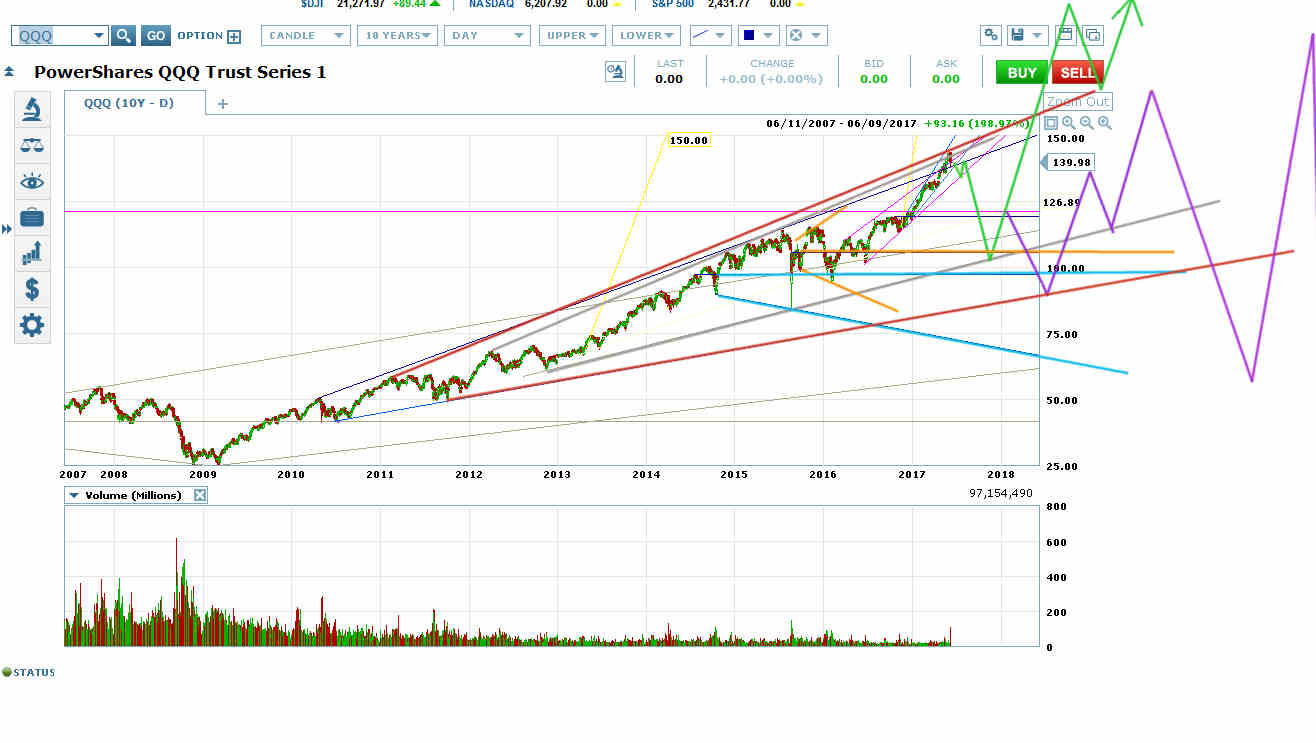1316x743 pixels.
Task: Click the QQQ symbol input field
Action: 53,36
